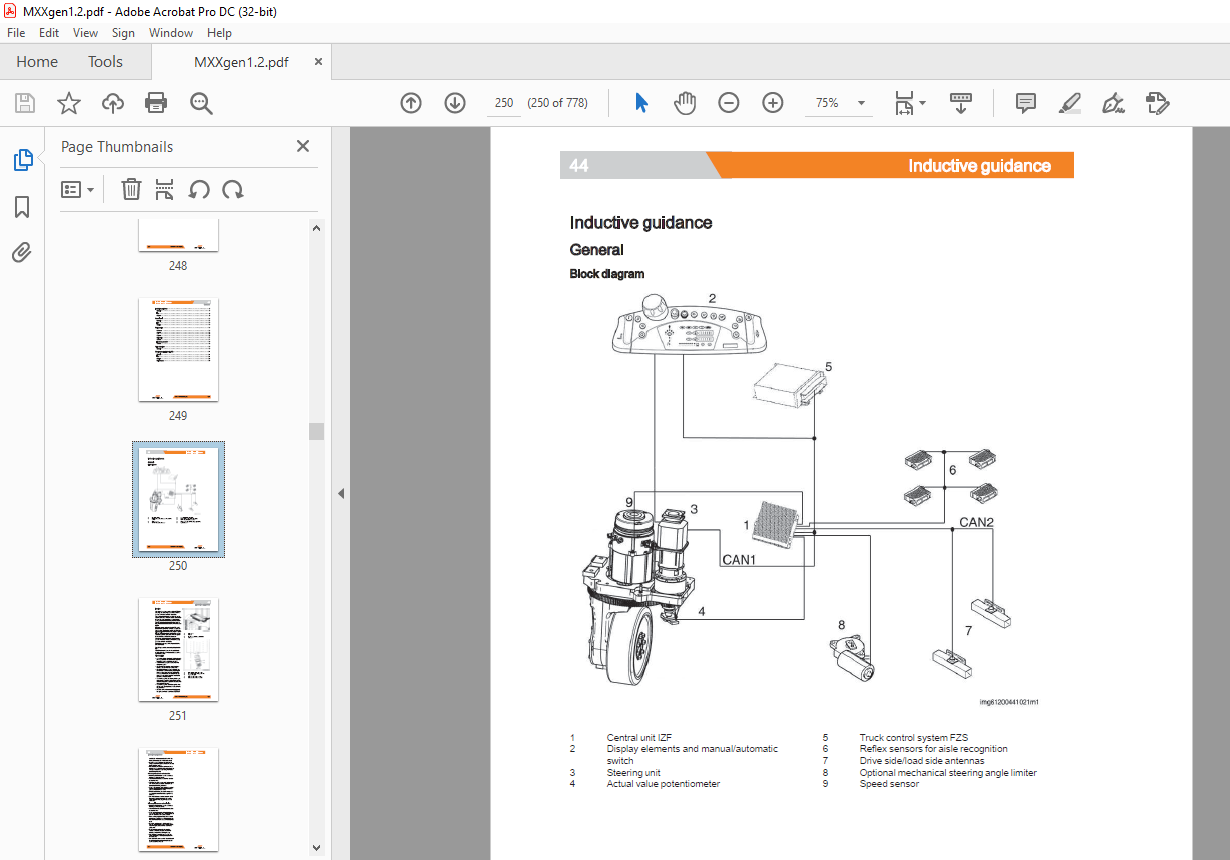
Task: Switch to the Home tab
Action: click(x=37, y=62)
